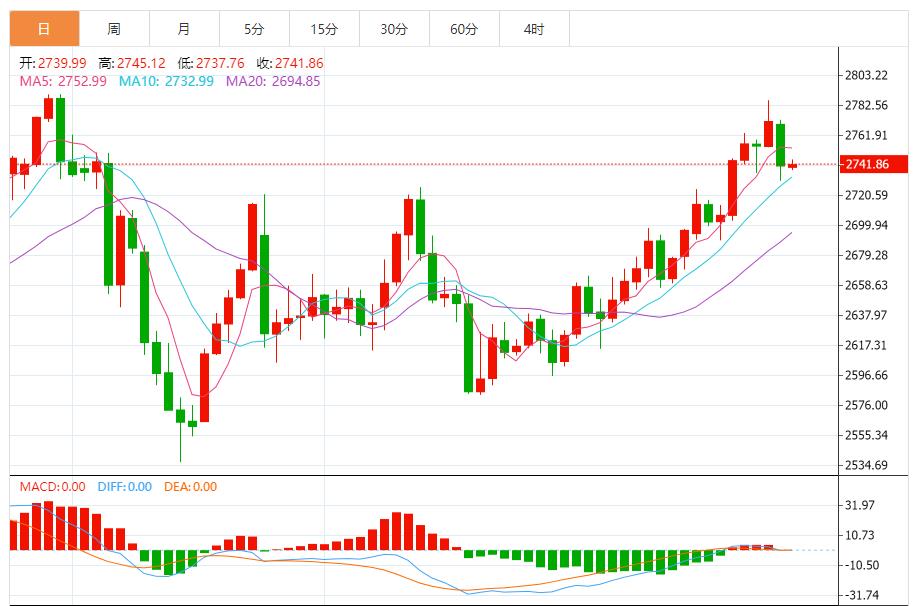Image resolution: width=913 pixels, height=606 pixels.
Task: Click the 2534.69 price axis label
Action: point(866,465)
